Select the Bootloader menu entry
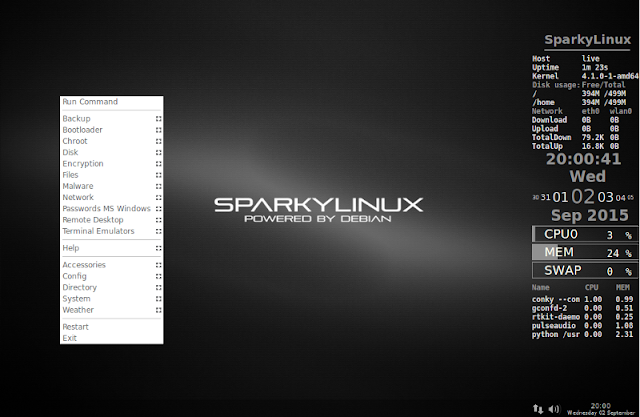Viewport: 640px width, 417px height. [111, 130]
